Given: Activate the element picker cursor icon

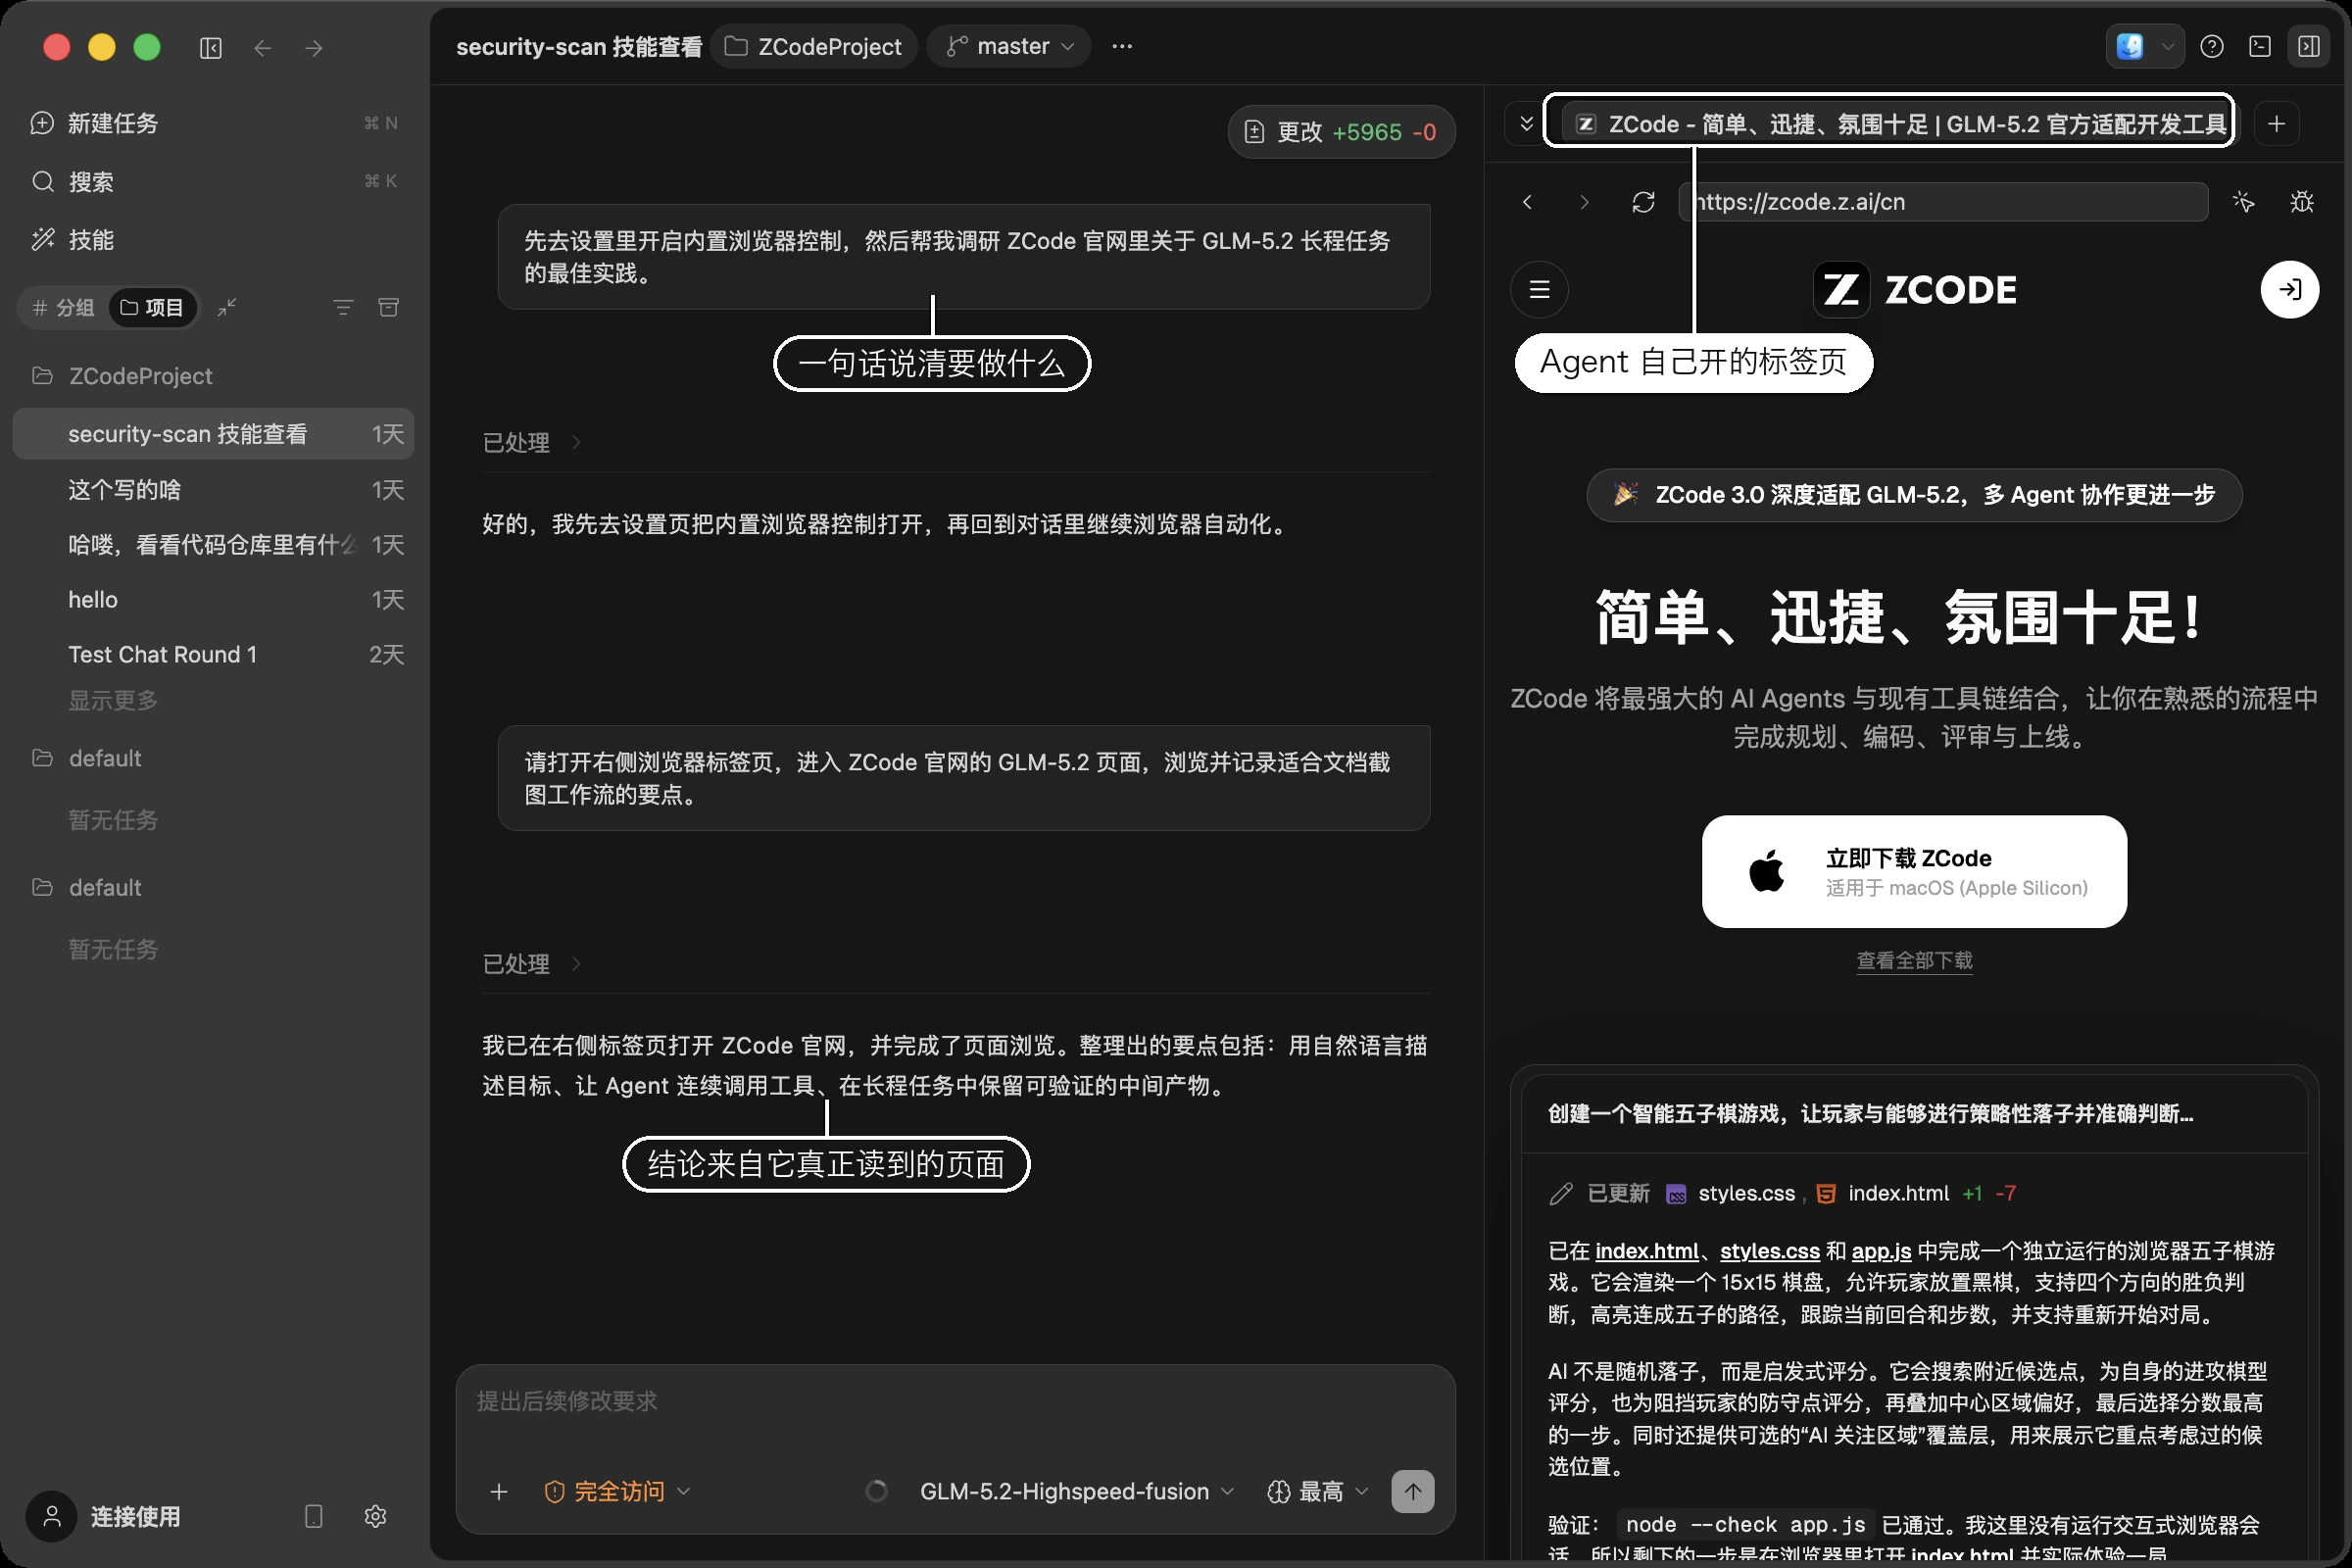Looking at the screenshot, I should tap(2244, 202).
